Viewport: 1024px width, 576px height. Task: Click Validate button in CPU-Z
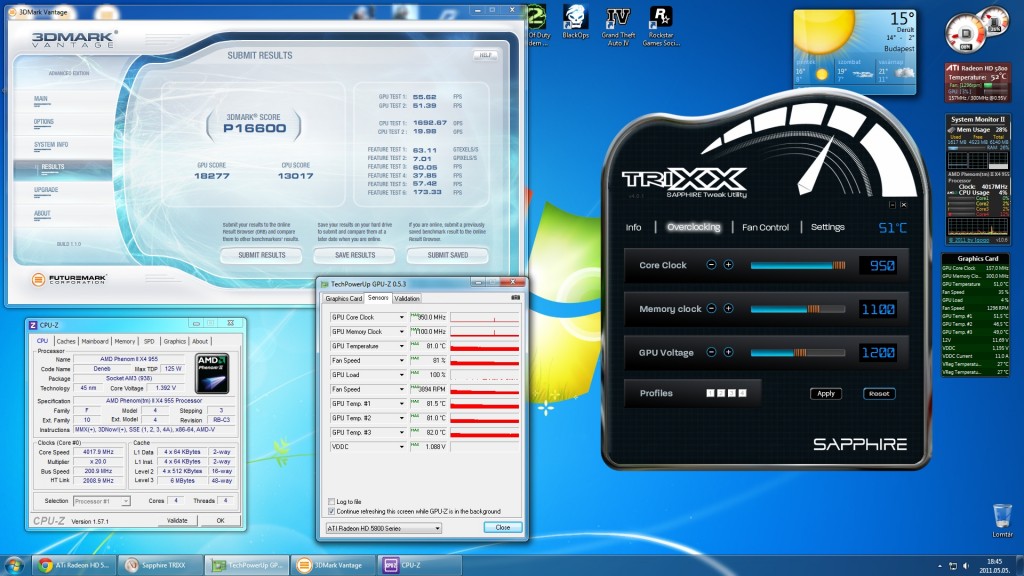pos(177,520)
